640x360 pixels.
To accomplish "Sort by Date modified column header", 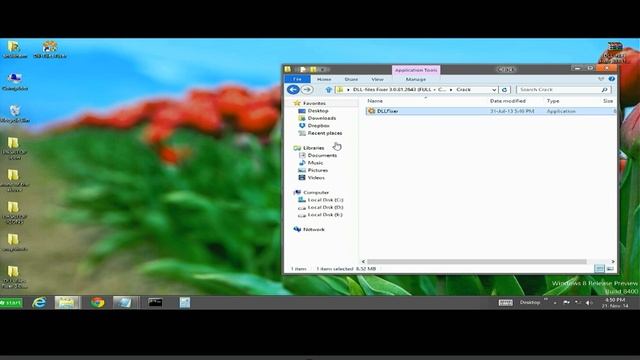I will click(507, 101).
